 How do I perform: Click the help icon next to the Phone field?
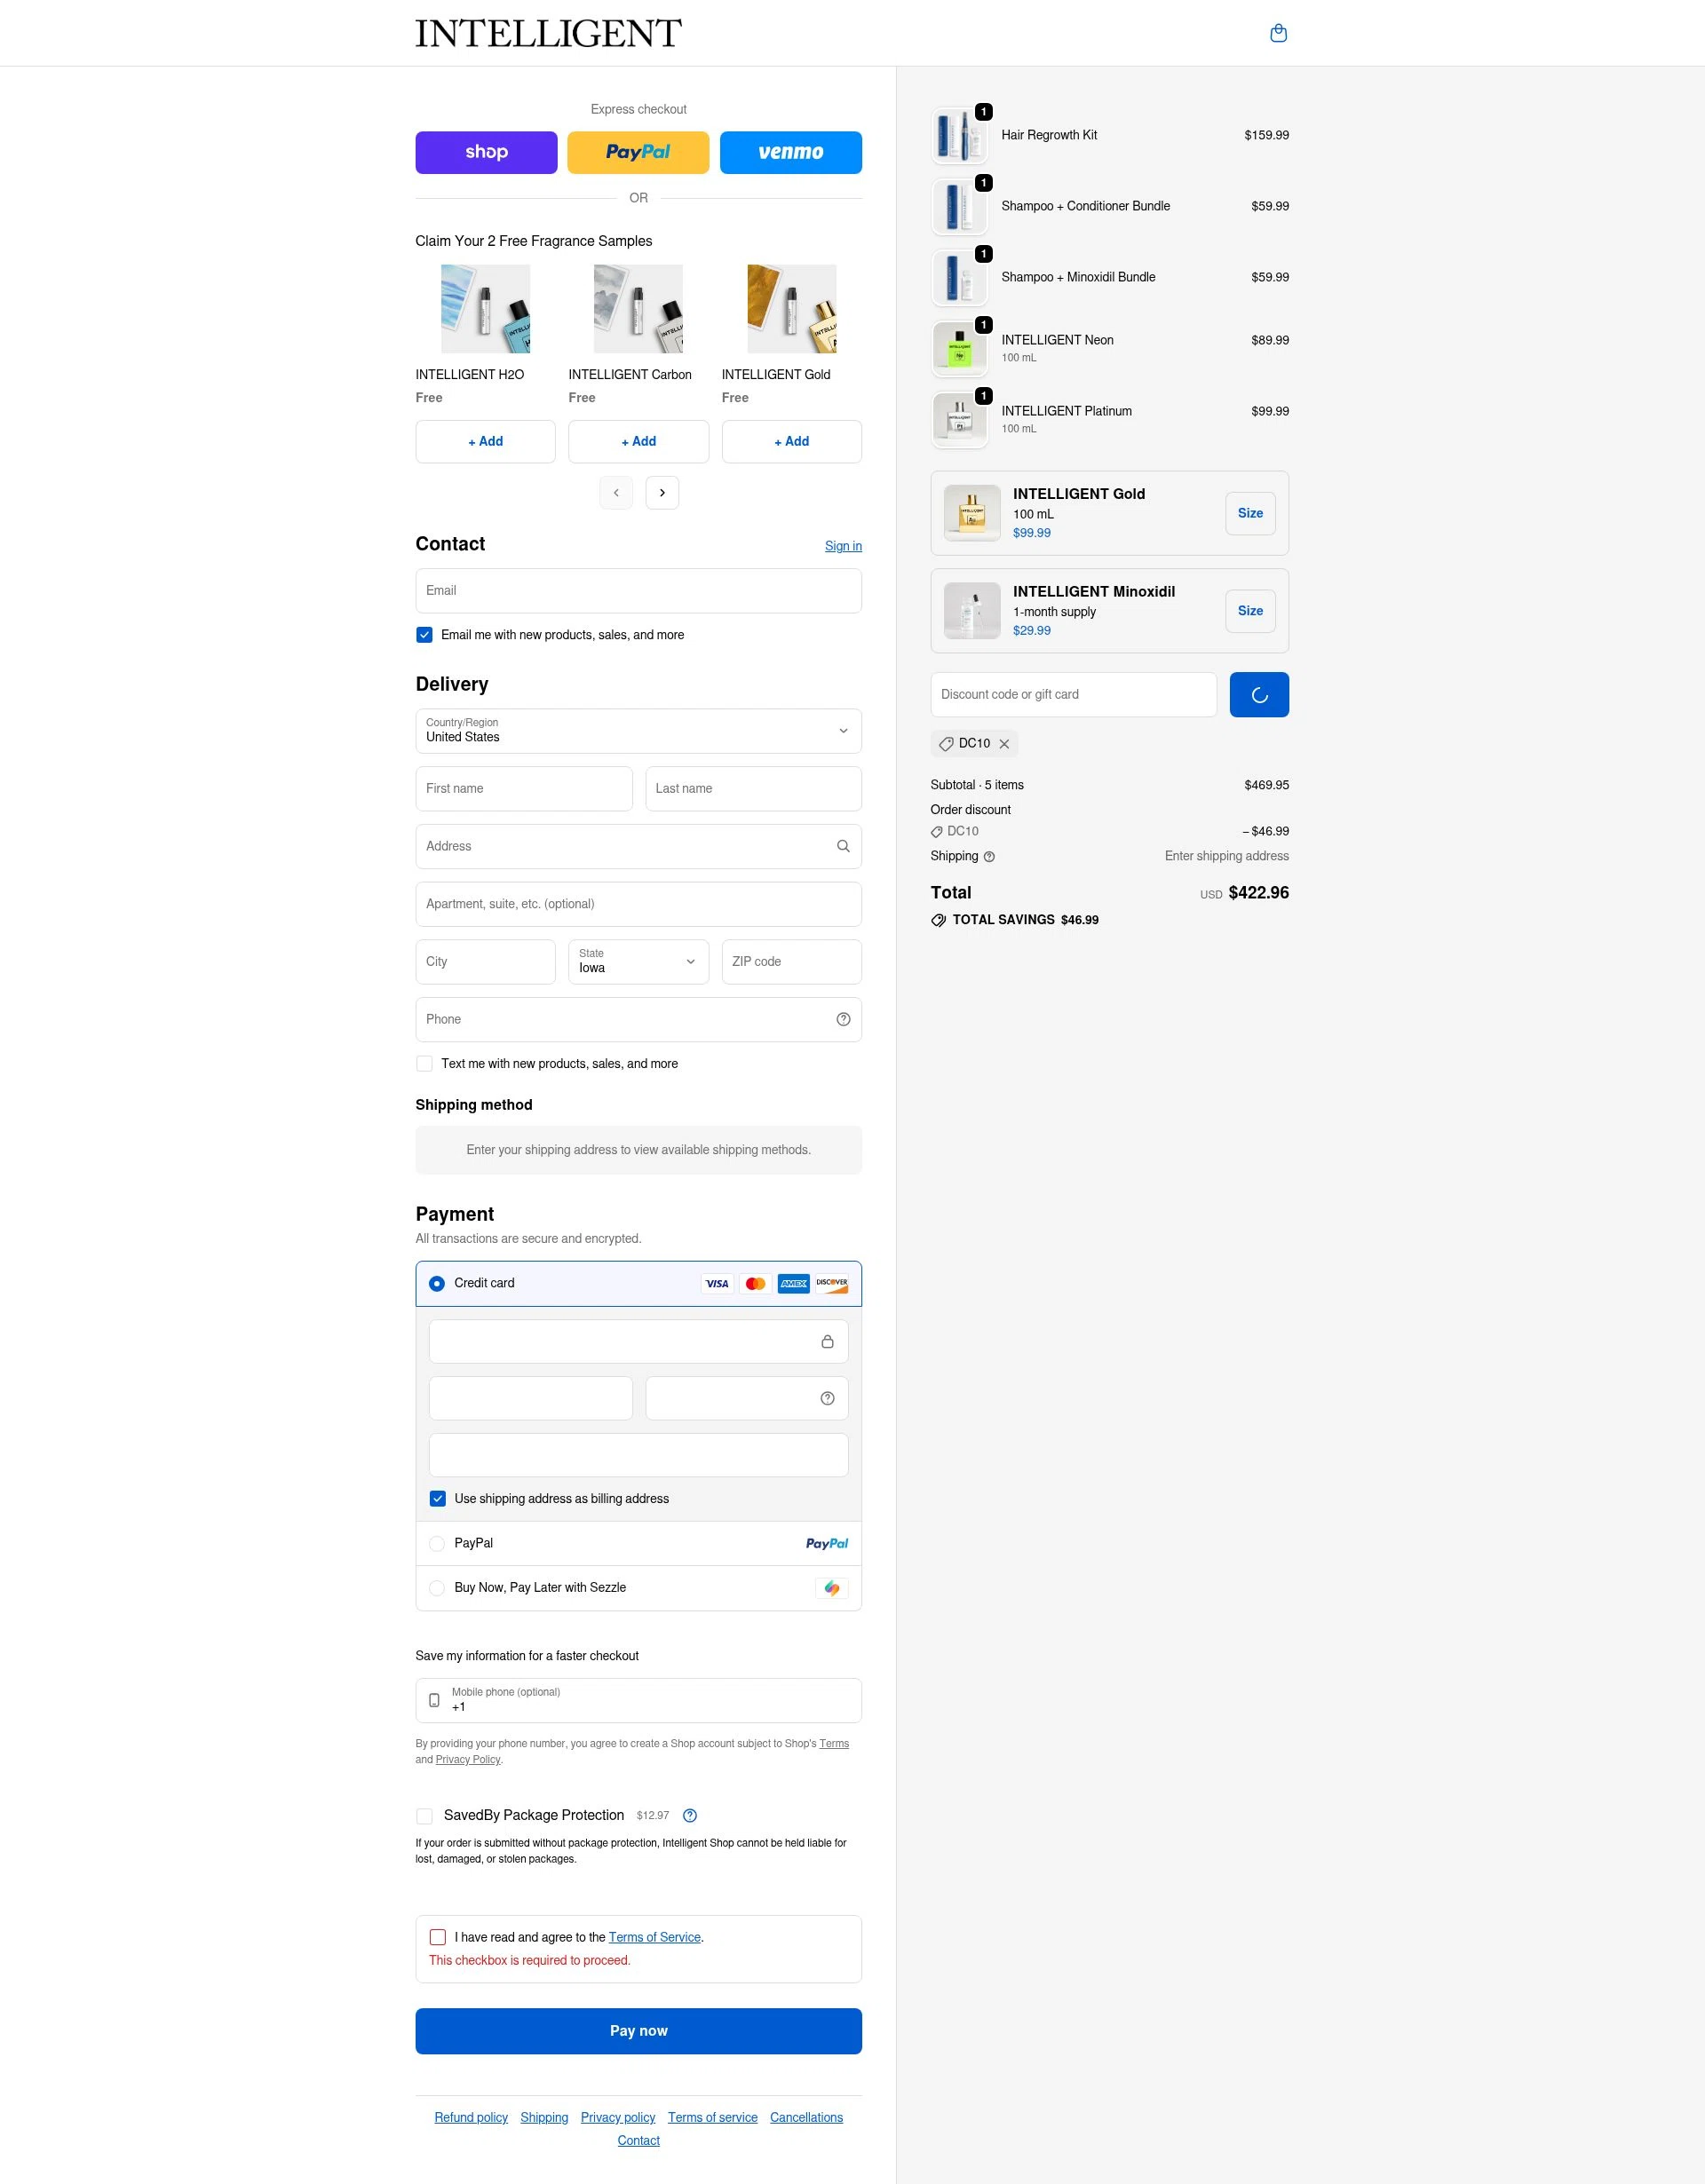(842, 1019)
